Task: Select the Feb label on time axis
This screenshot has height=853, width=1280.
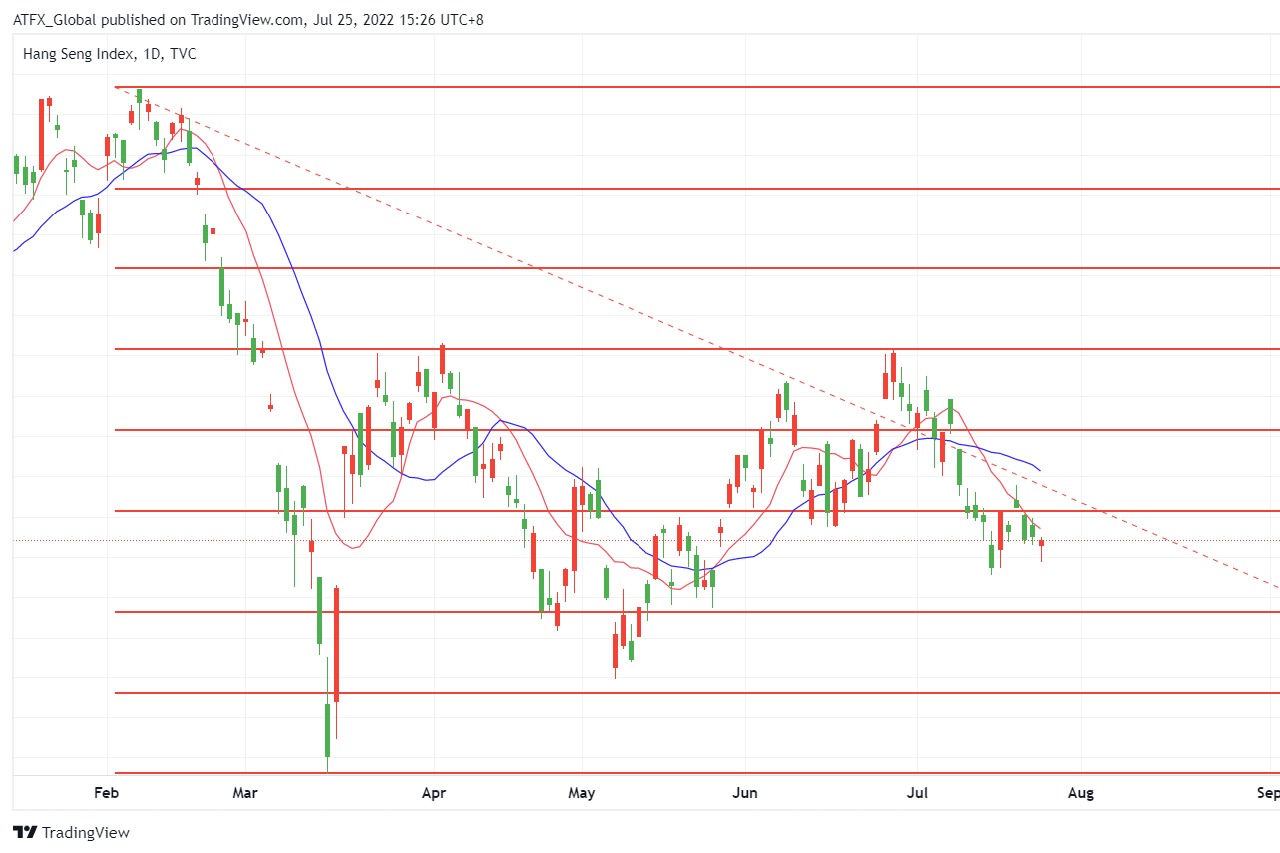Action: coord(106,793)
